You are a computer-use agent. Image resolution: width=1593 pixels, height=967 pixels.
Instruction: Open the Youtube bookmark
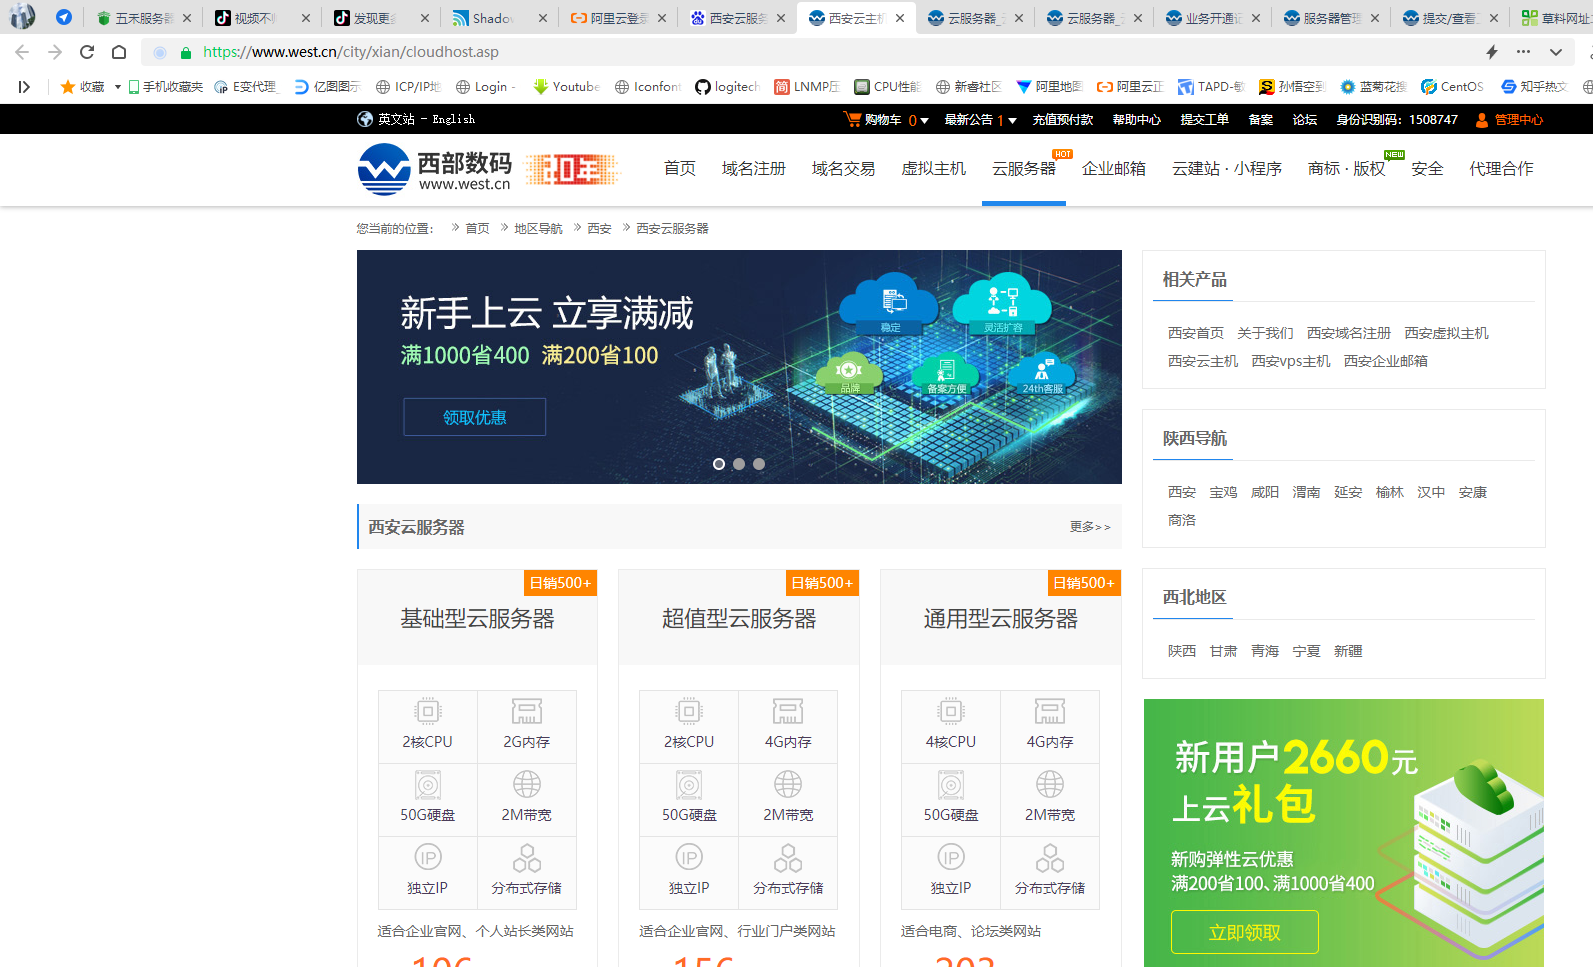point(566,87)
